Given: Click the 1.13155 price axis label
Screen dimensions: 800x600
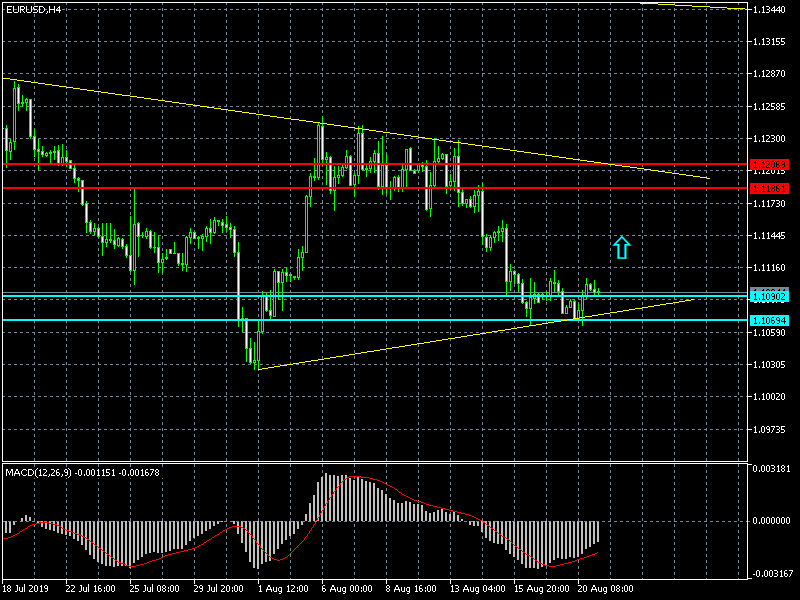Looking at the screenshot, I should (769, 42).
